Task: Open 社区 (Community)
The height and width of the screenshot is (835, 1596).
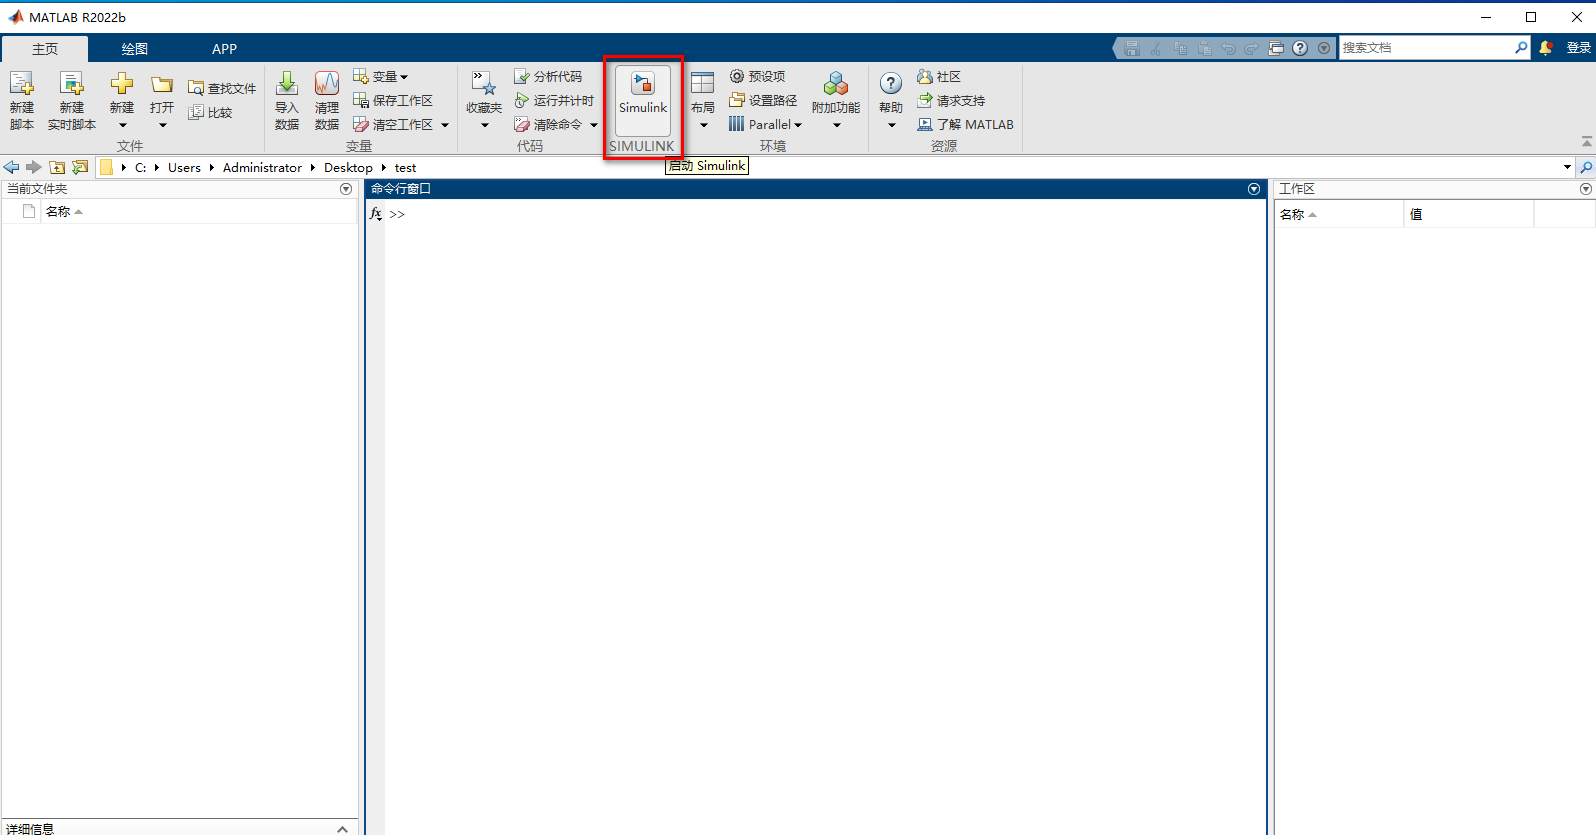Action: 939,77
